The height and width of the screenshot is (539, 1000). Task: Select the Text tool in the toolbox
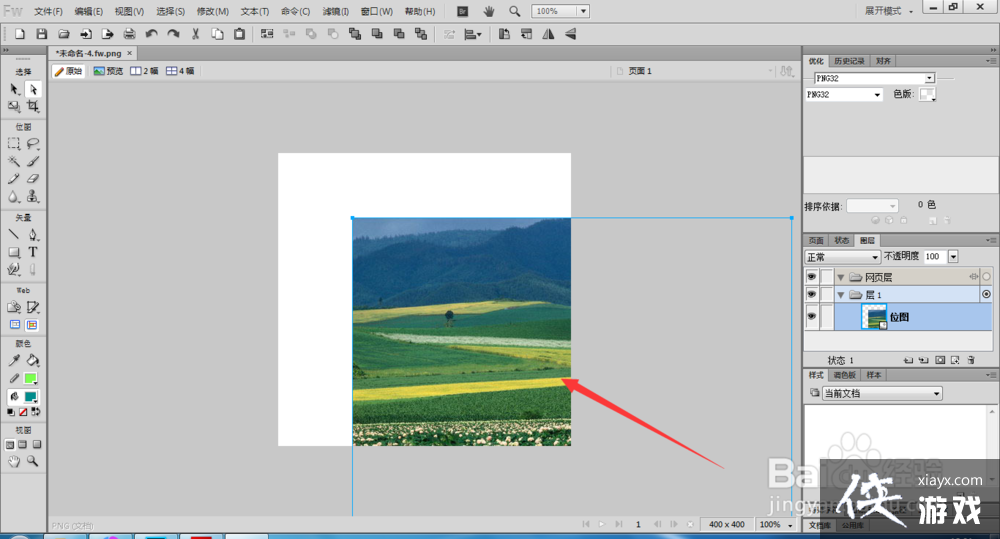click(x=33, y=252)
